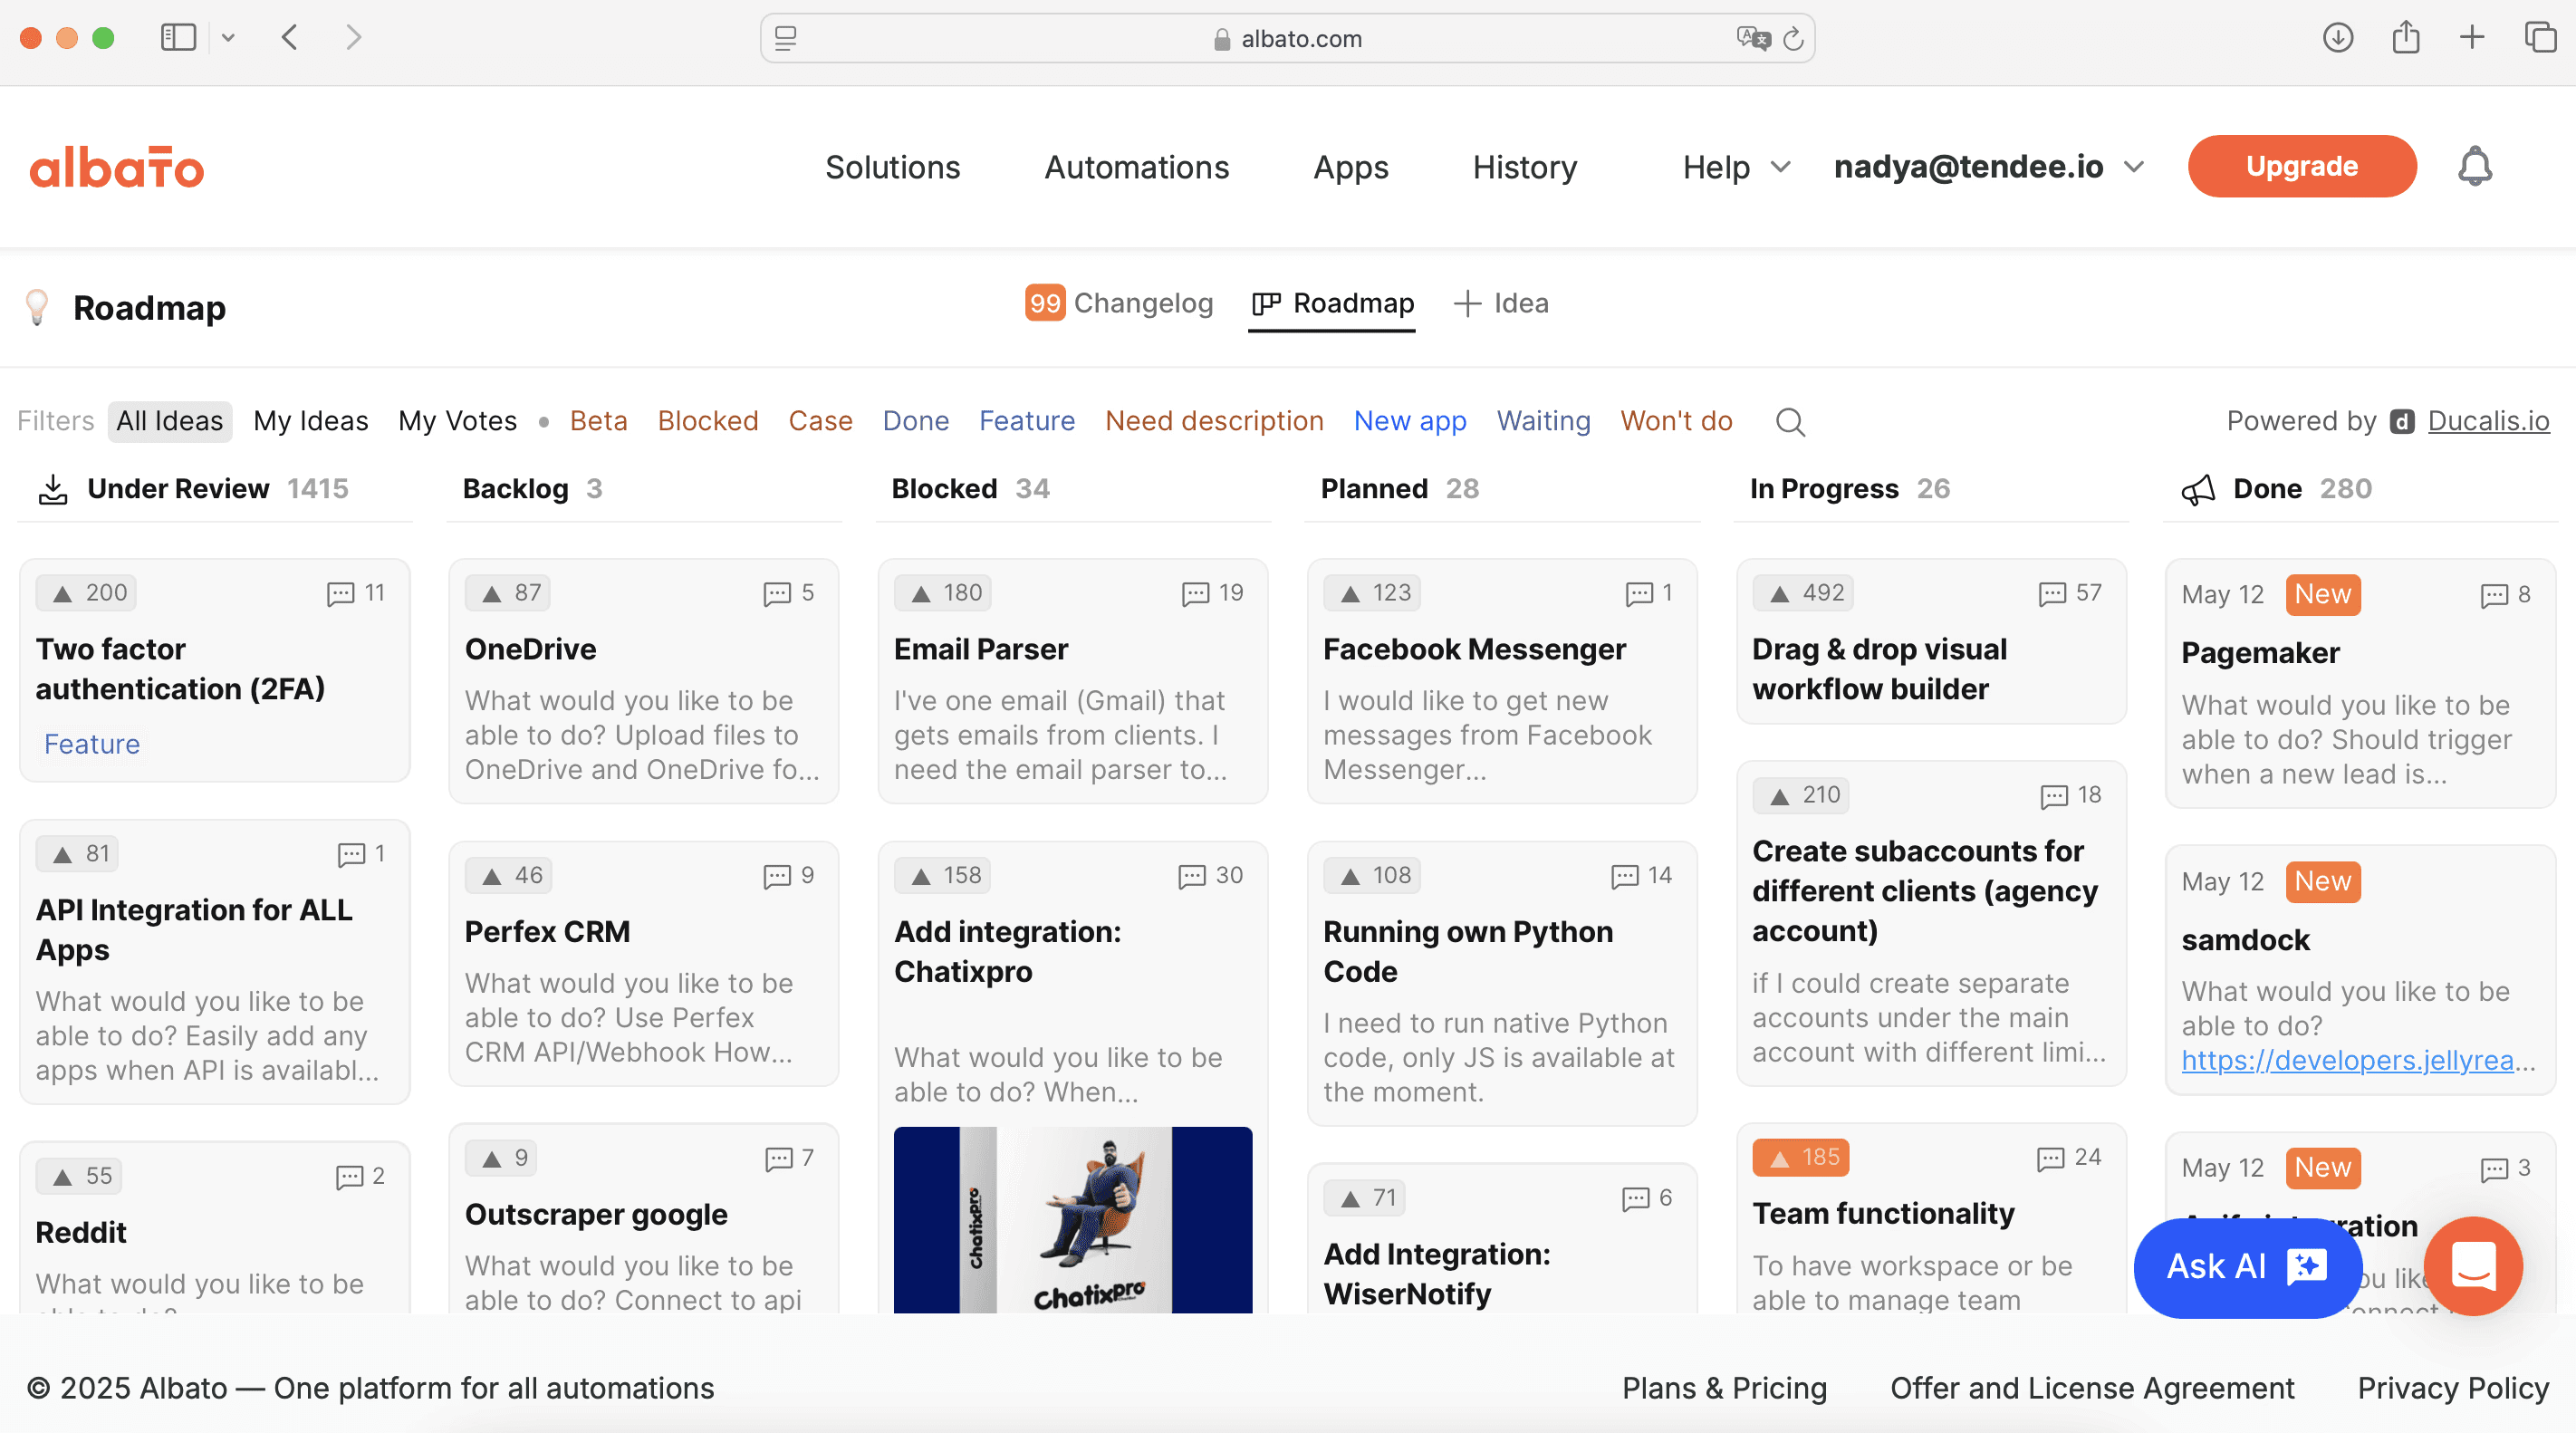Toggle the Blocked tag filter
Screen dimensions: 2576x1433
click(708, 421)
